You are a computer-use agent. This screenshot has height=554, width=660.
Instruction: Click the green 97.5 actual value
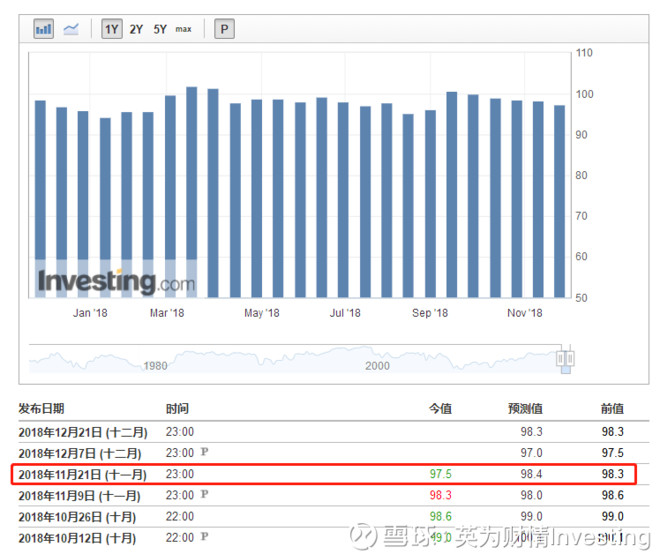[440, 474]
